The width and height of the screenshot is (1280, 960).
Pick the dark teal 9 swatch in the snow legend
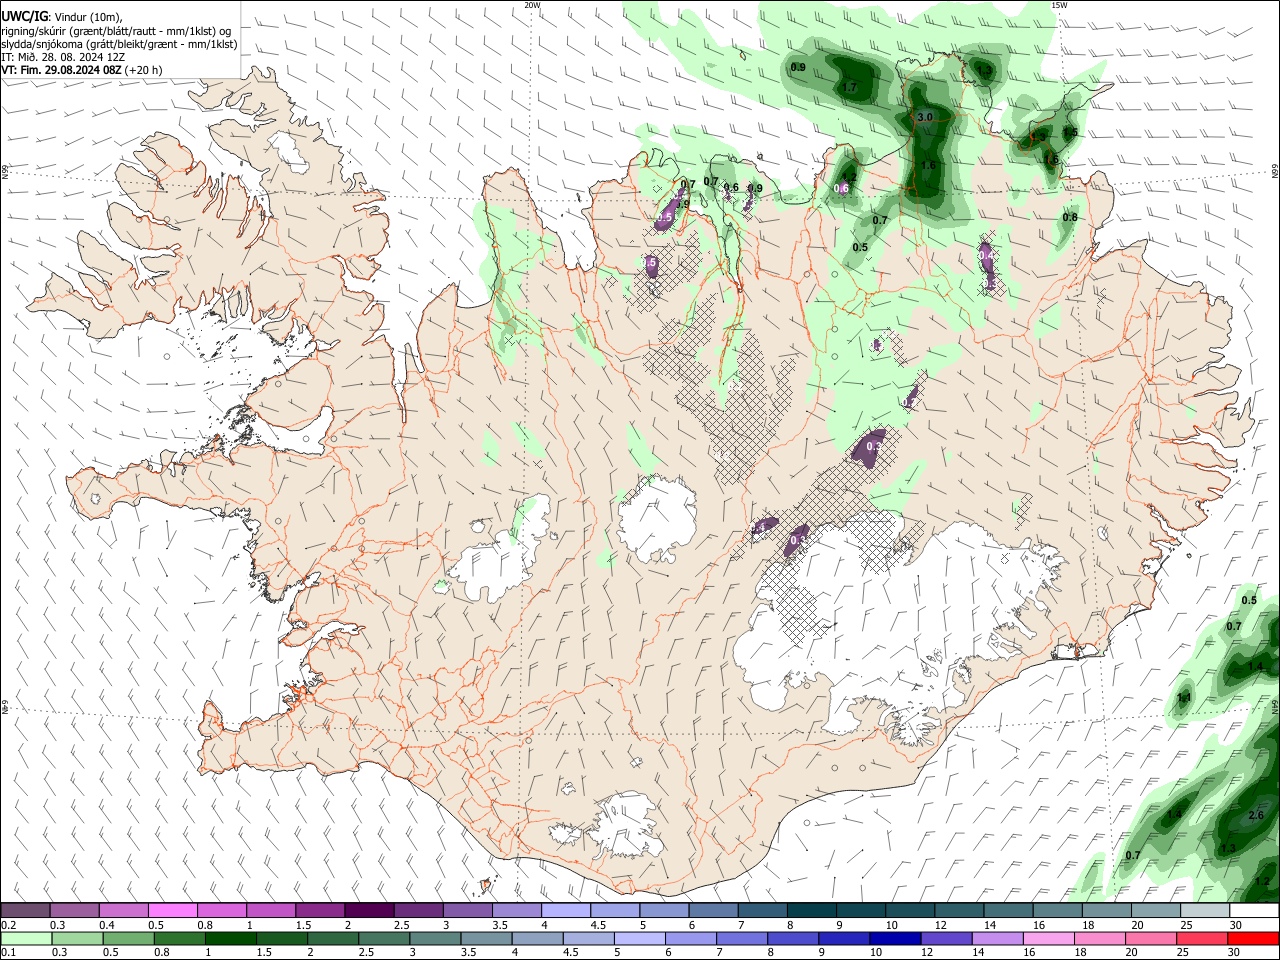point(859,910)
